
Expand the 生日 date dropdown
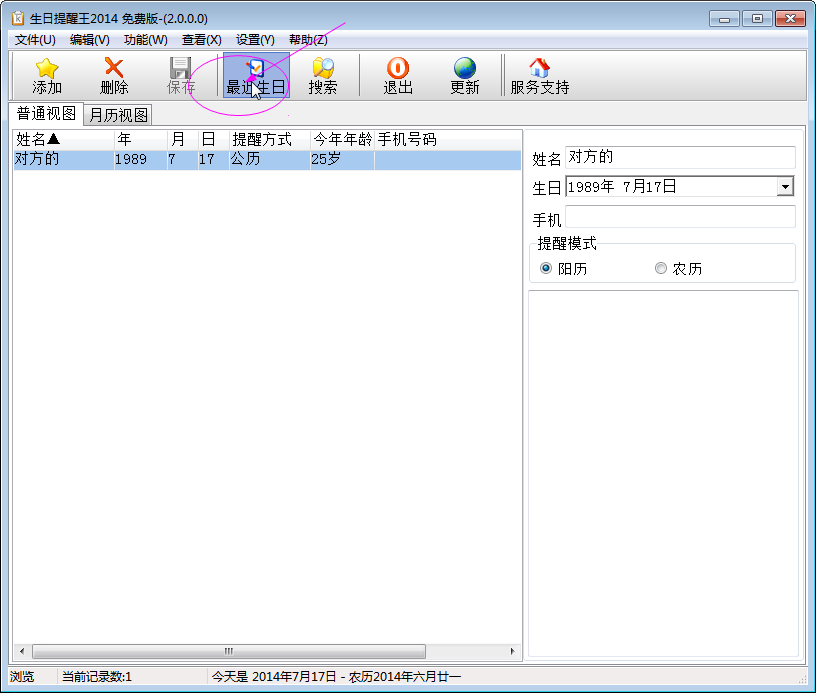(x=785, y=186)
